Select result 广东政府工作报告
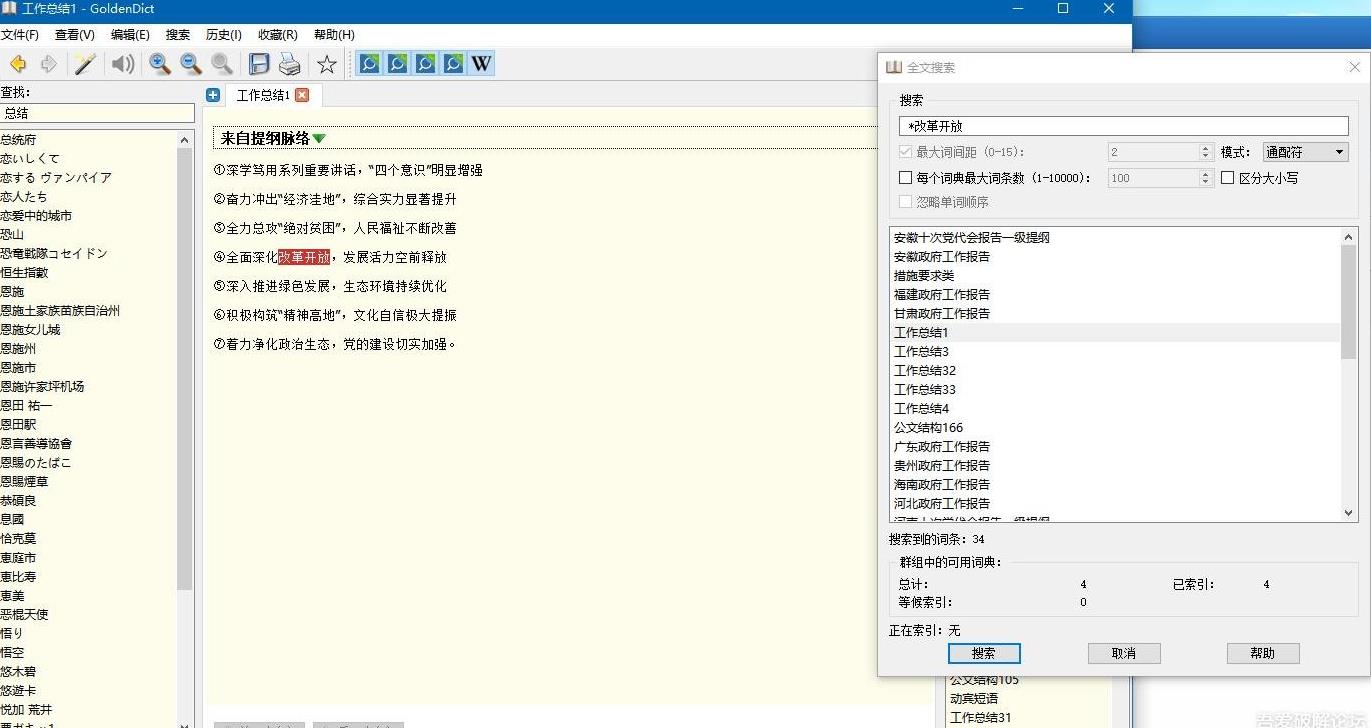 [942, 447]
